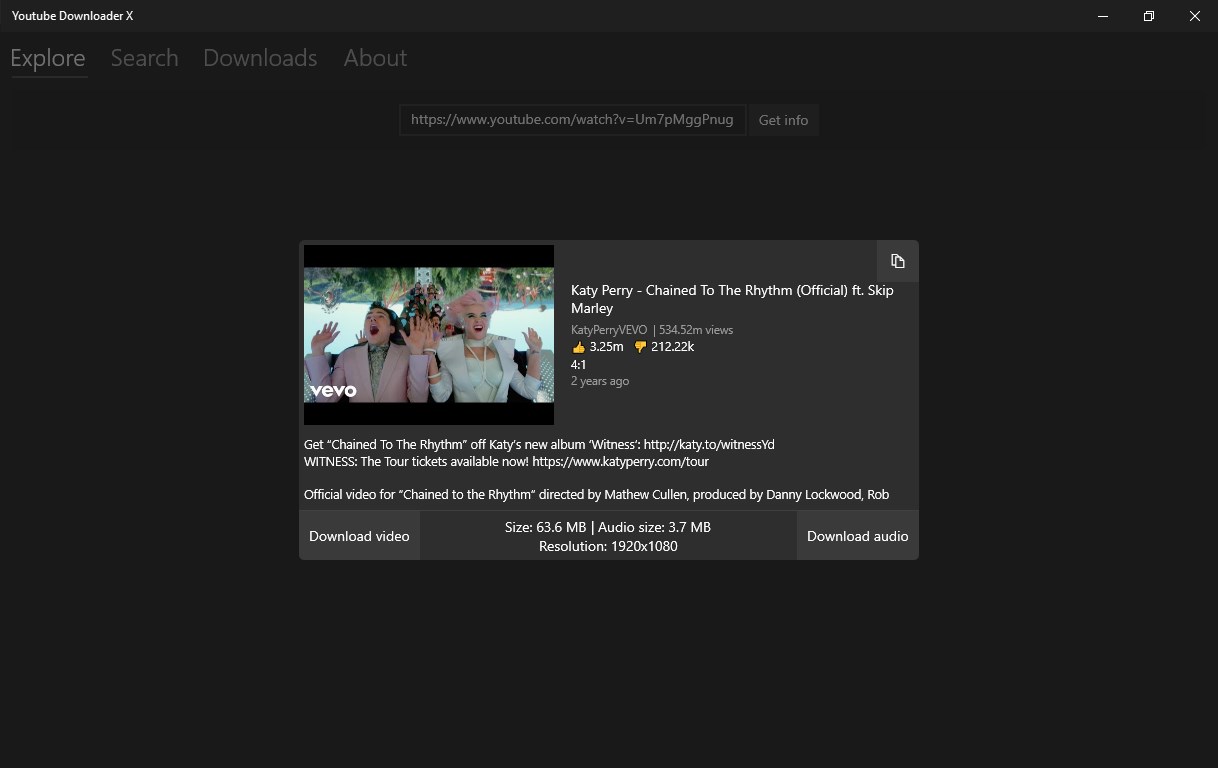Image resolution: width=1218 pixels, height=768 pixels.
Task: Click the Download audio button
Action: (857, 536)
